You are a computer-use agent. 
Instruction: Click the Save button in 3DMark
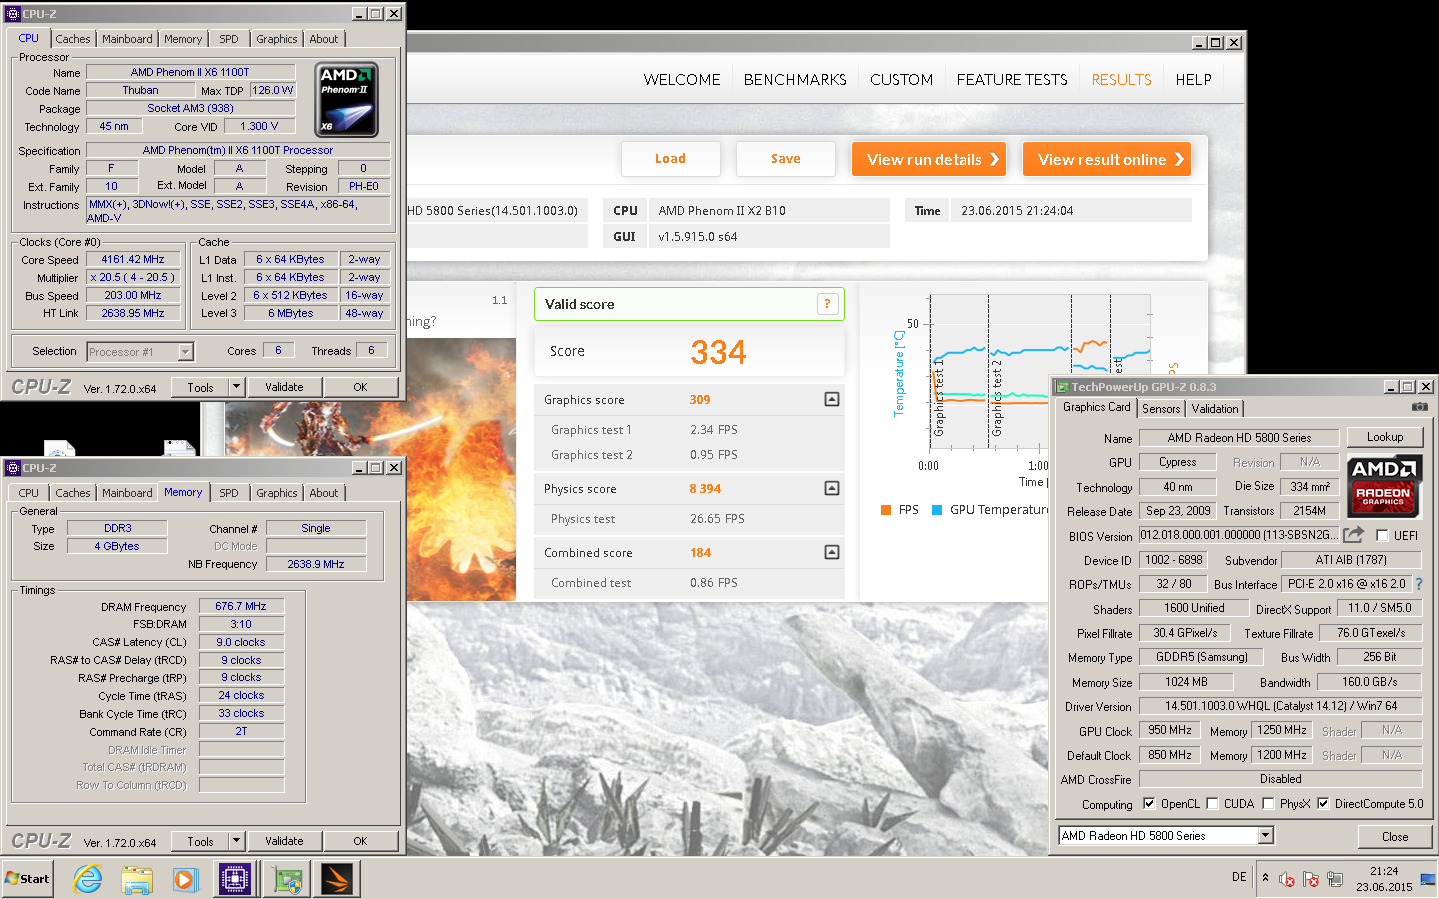[x=785, y=159]
